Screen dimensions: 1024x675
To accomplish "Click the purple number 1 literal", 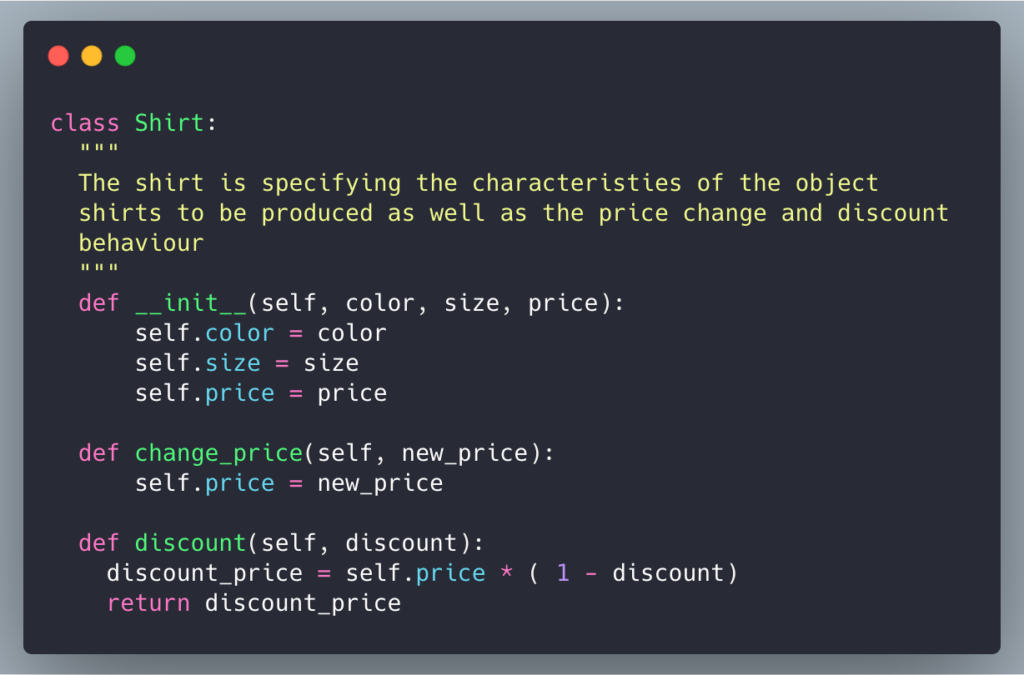I will 563,573.
